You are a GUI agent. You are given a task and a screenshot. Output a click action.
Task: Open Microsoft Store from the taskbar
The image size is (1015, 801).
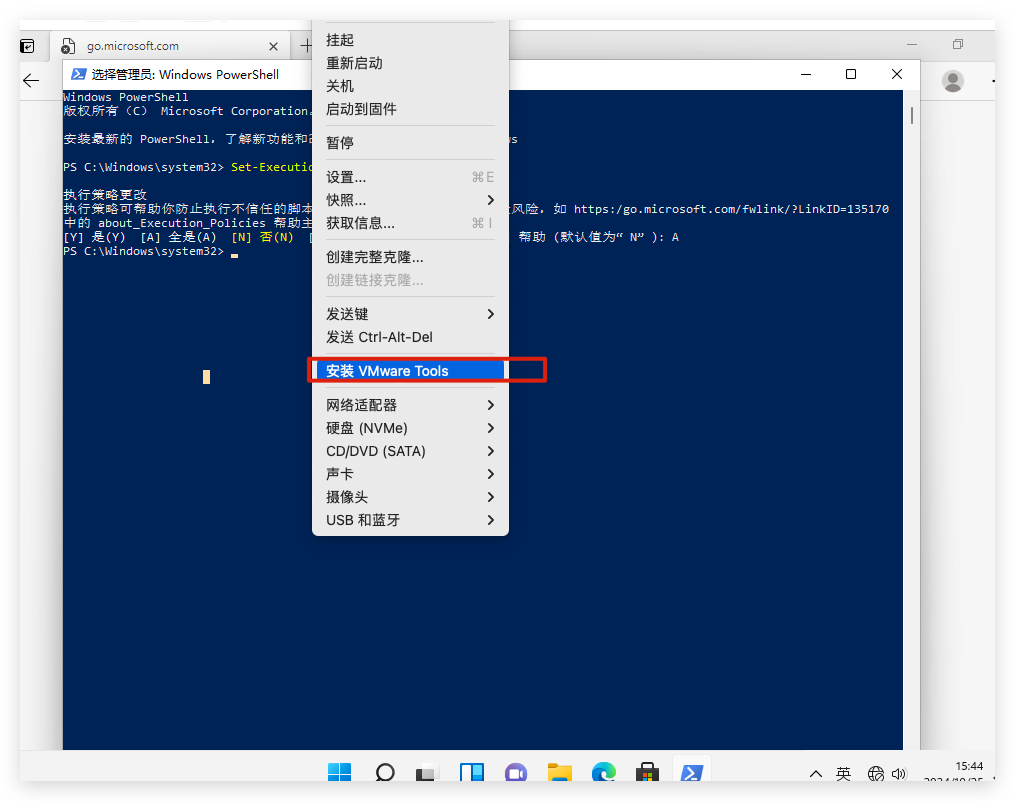647,772
